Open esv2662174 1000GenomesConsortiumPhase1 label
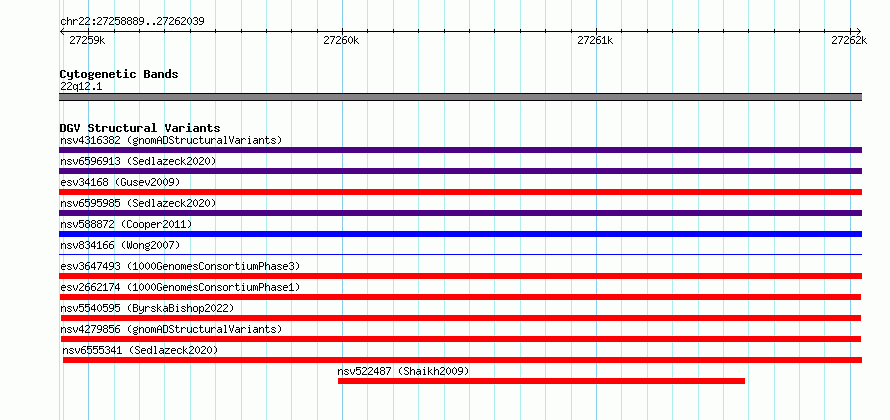 click(180, 287)
